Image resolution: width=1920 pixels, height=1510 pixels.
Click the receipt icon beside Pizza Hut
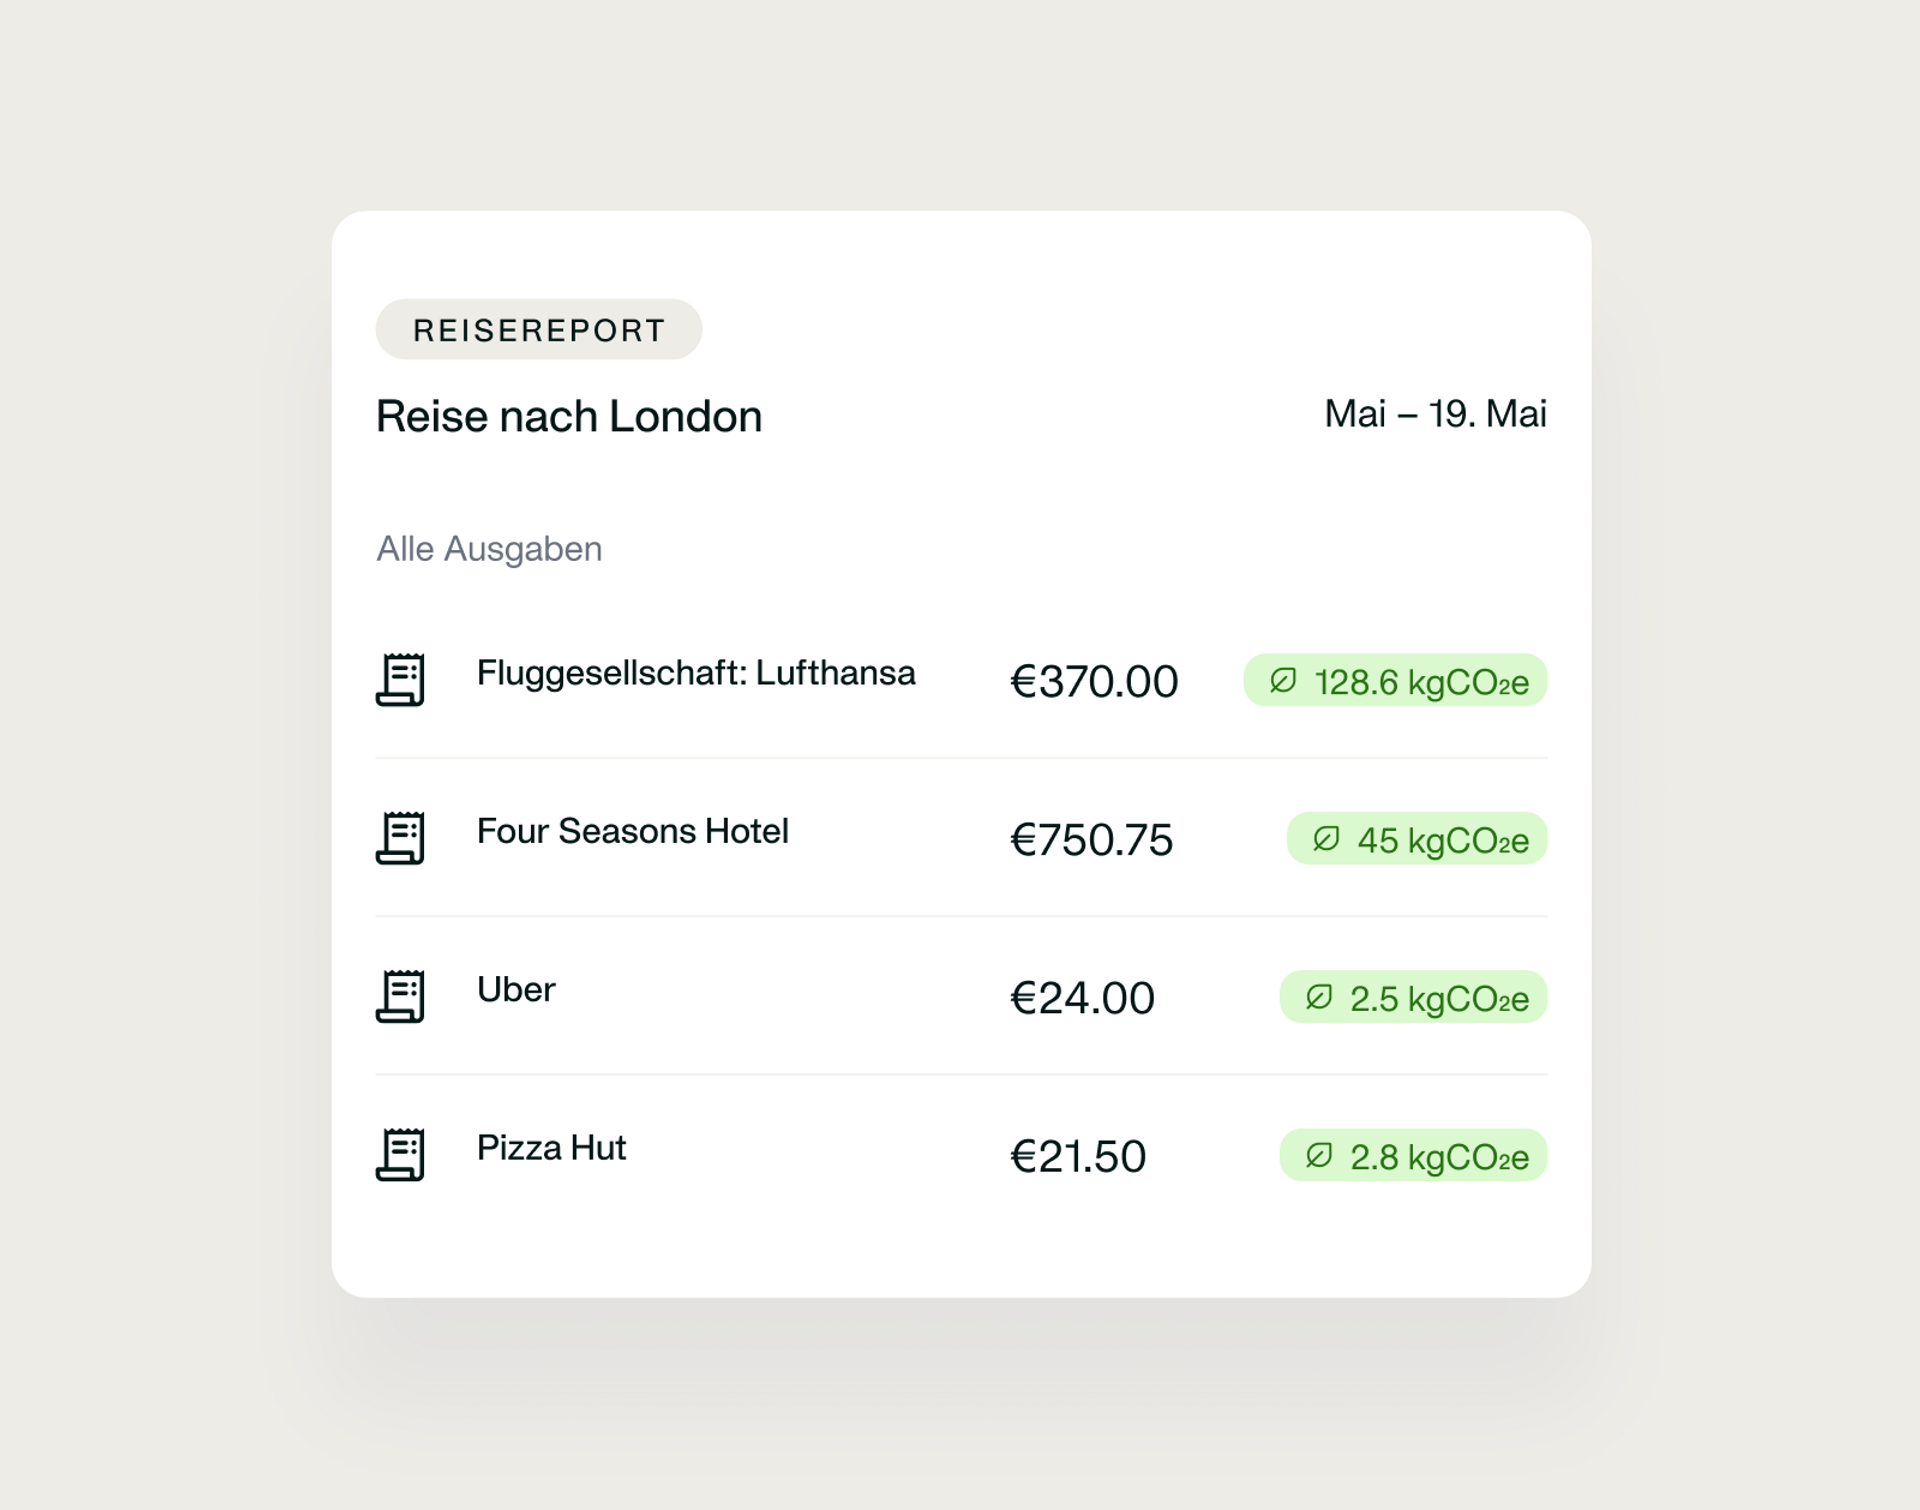pyautogui.click(x=400, y=1155)
